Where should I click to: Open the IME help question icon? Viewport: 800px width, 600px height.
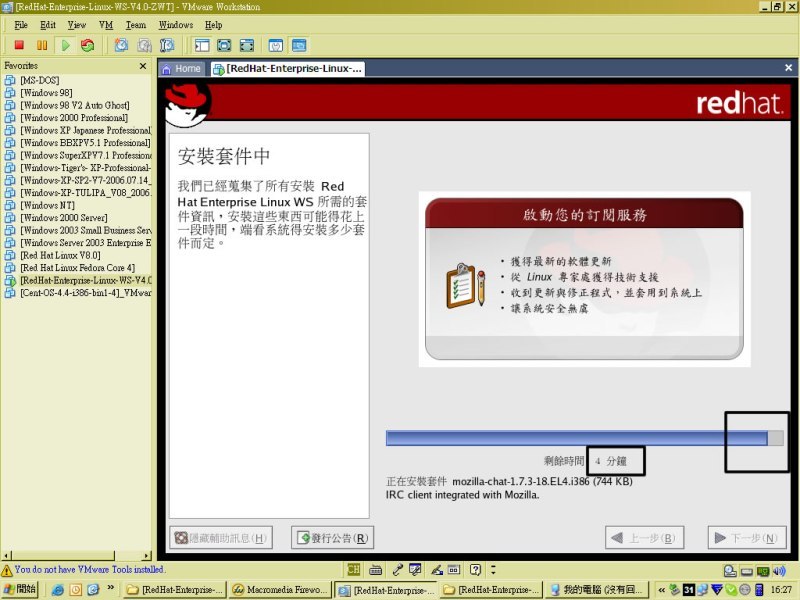(475, 569)
